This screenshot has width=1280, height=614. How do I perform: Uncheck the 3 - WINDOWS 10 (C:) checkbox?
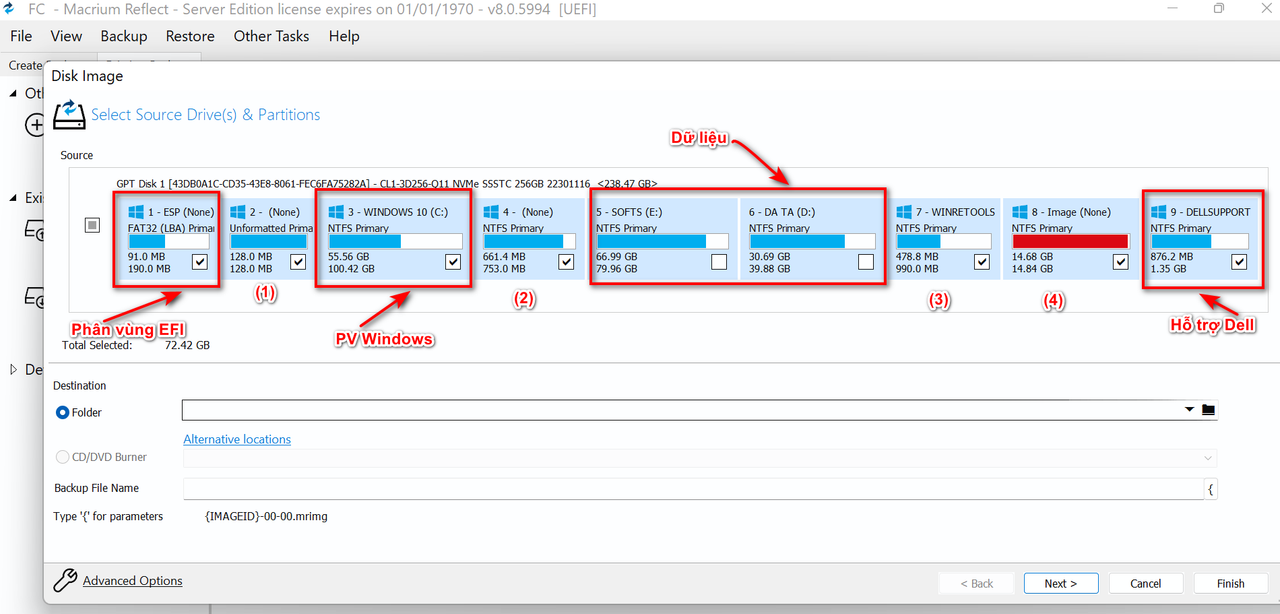(453, 262)
